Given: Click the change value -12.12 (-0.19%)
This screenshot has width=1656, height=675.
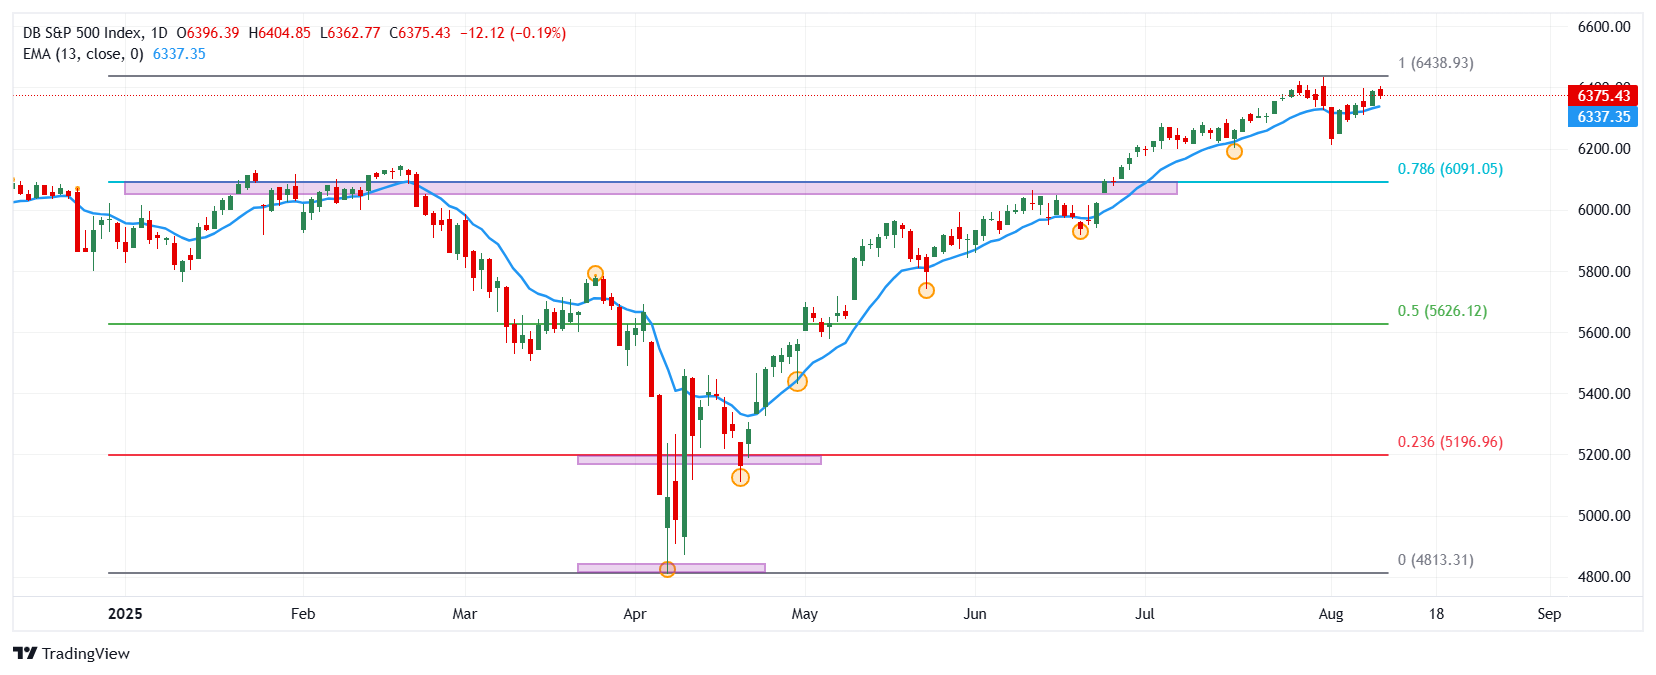Looking at the screenshot, I should (x=513, y=33).
